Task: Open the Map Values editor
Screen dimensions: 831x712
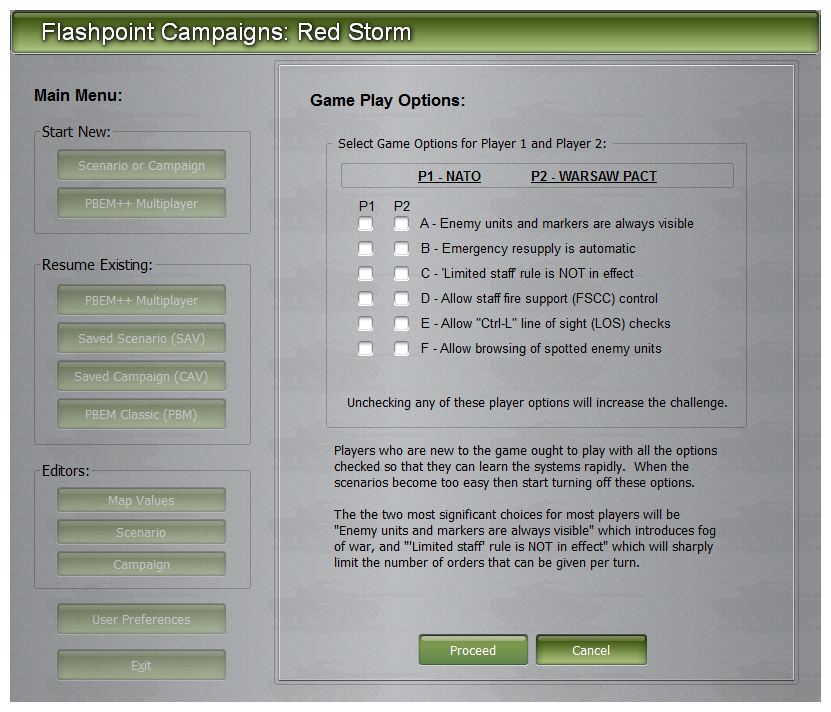Action: click(x=141, y=500)
